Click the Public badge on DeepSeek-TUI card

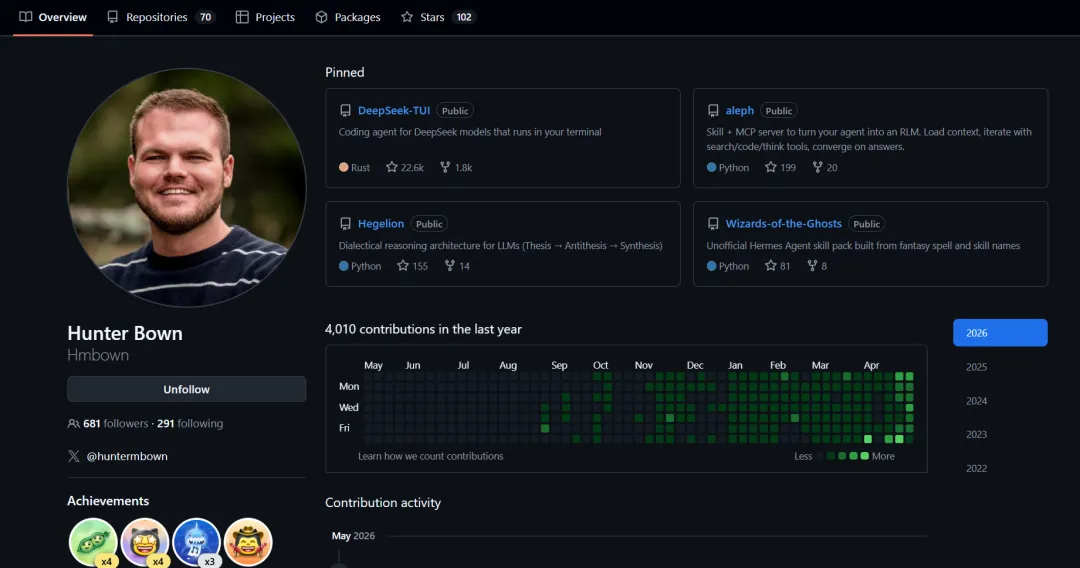pos(455,111)
